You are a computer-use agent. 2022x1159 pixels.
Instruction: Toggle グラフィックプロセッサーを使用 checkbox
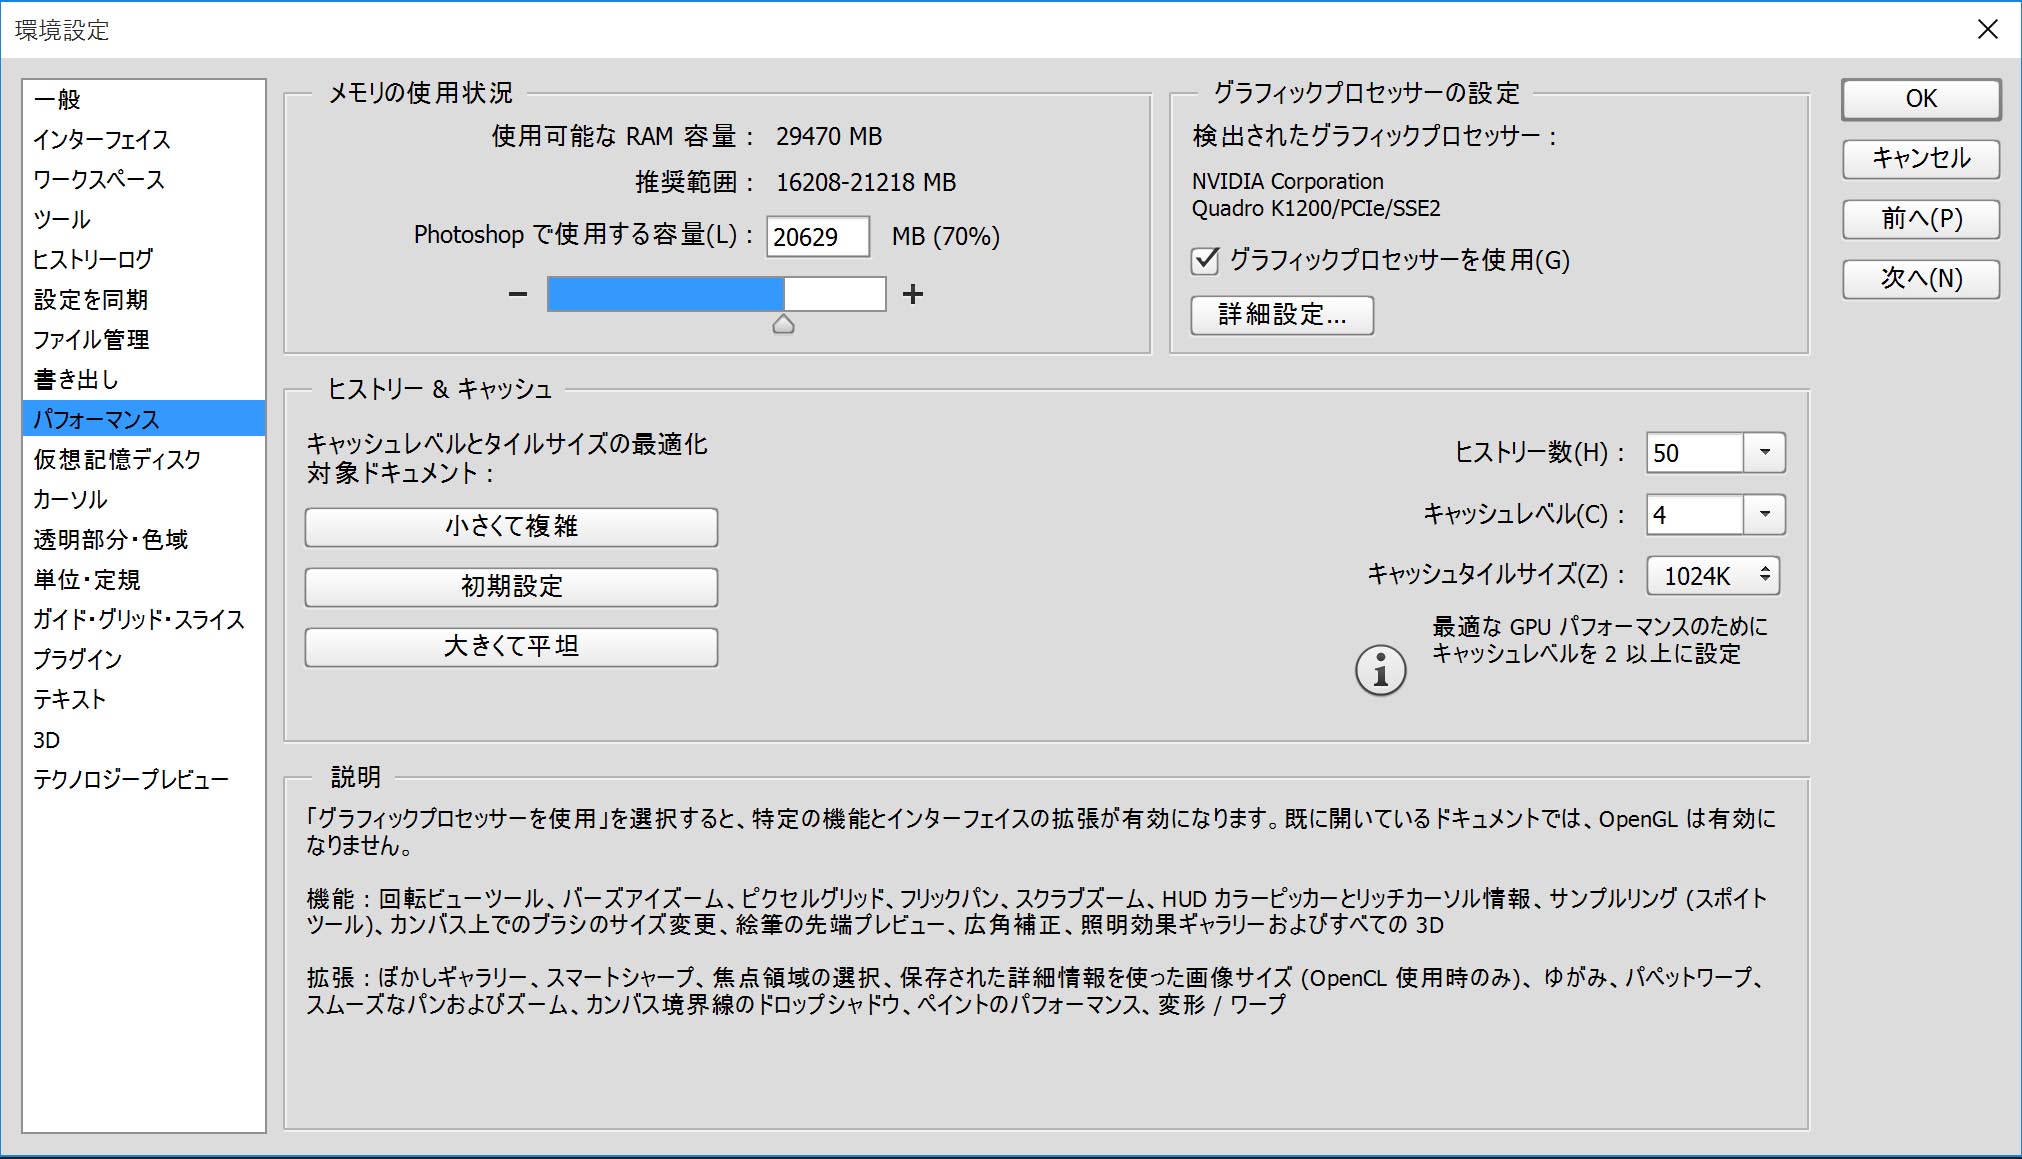point(1203,260)
